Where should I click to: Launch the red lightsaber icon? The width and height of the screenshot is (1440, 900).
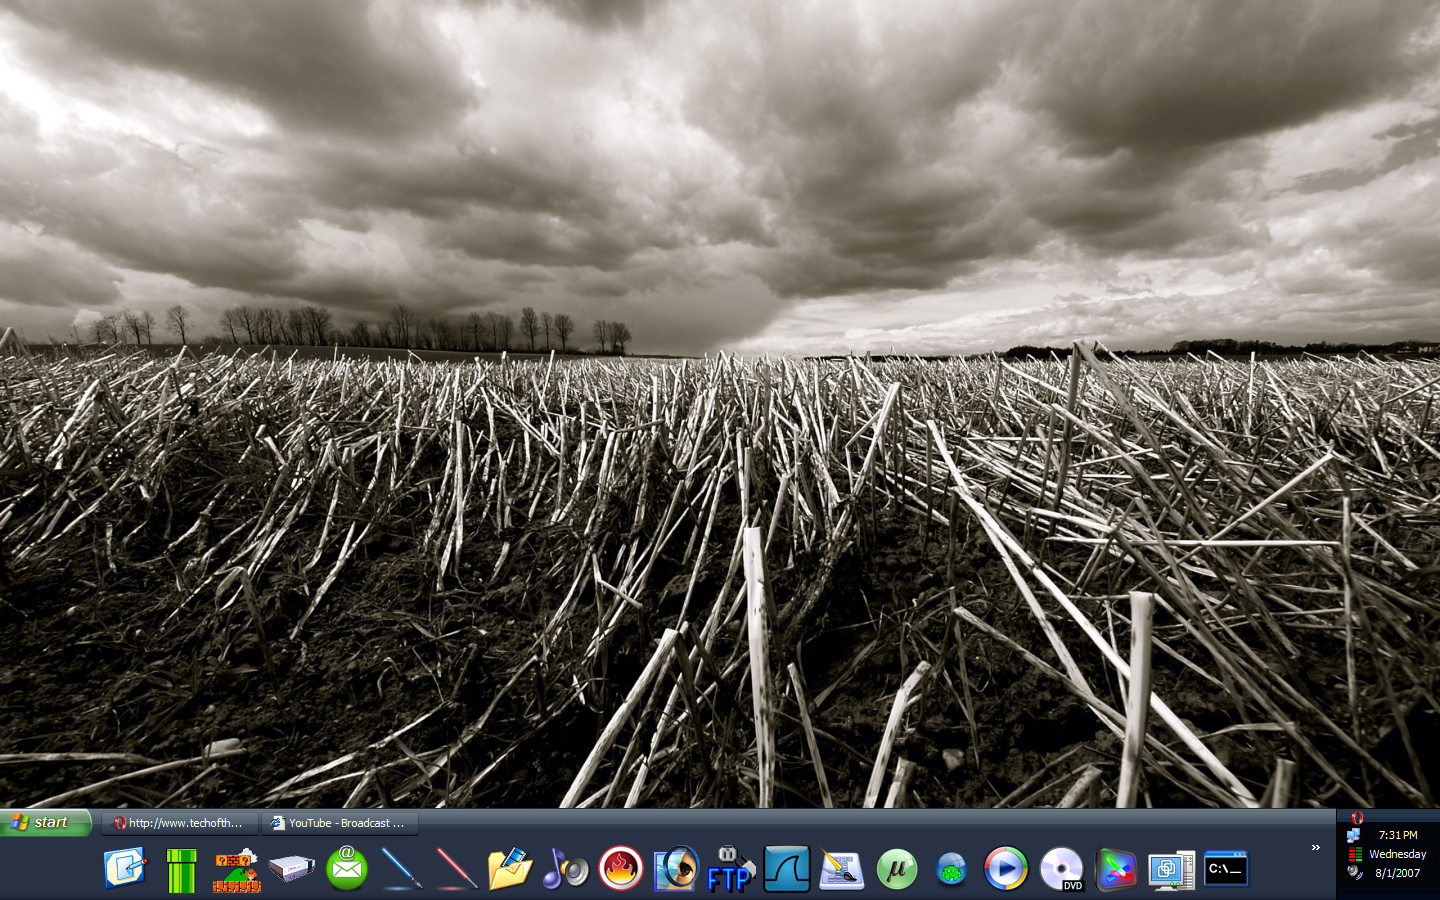point(456,868)
